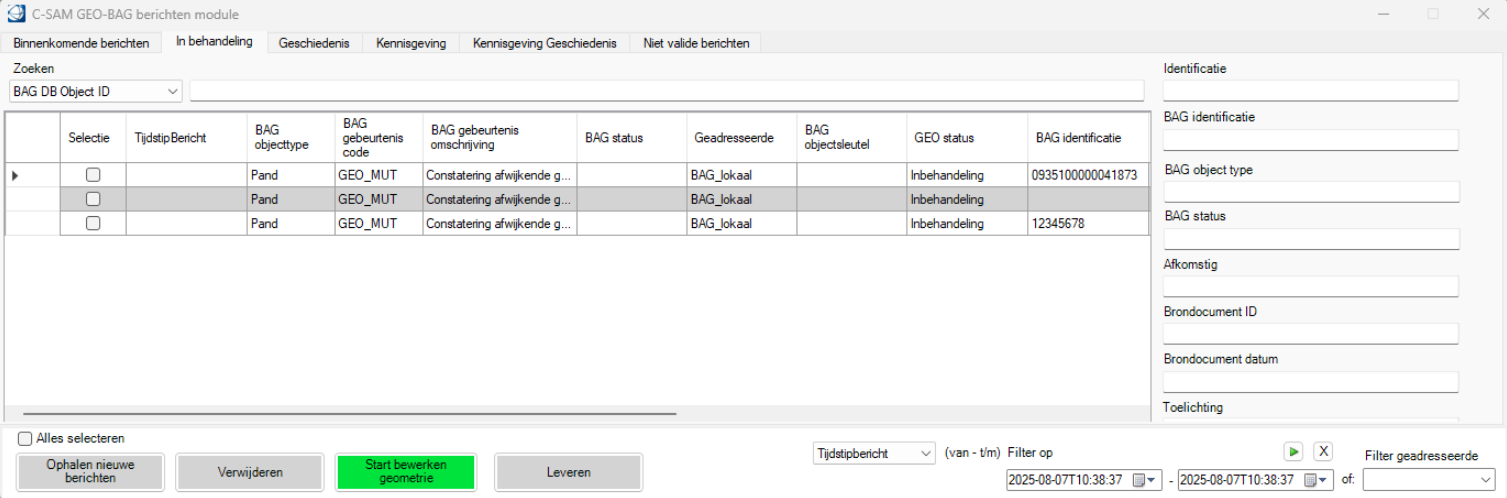Click the Identificatie input field
1507x498 pixels.
click(x=1311, y=90)
